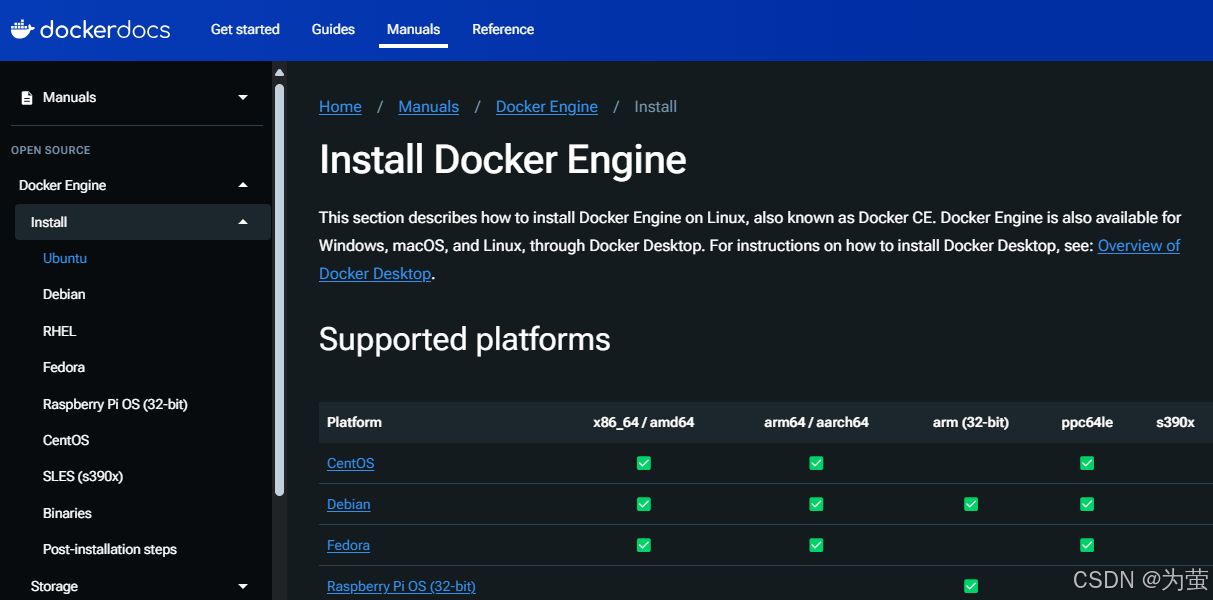Open the Fedora link in the platforms table
The image size is (1213, 600).
(348, 545)
